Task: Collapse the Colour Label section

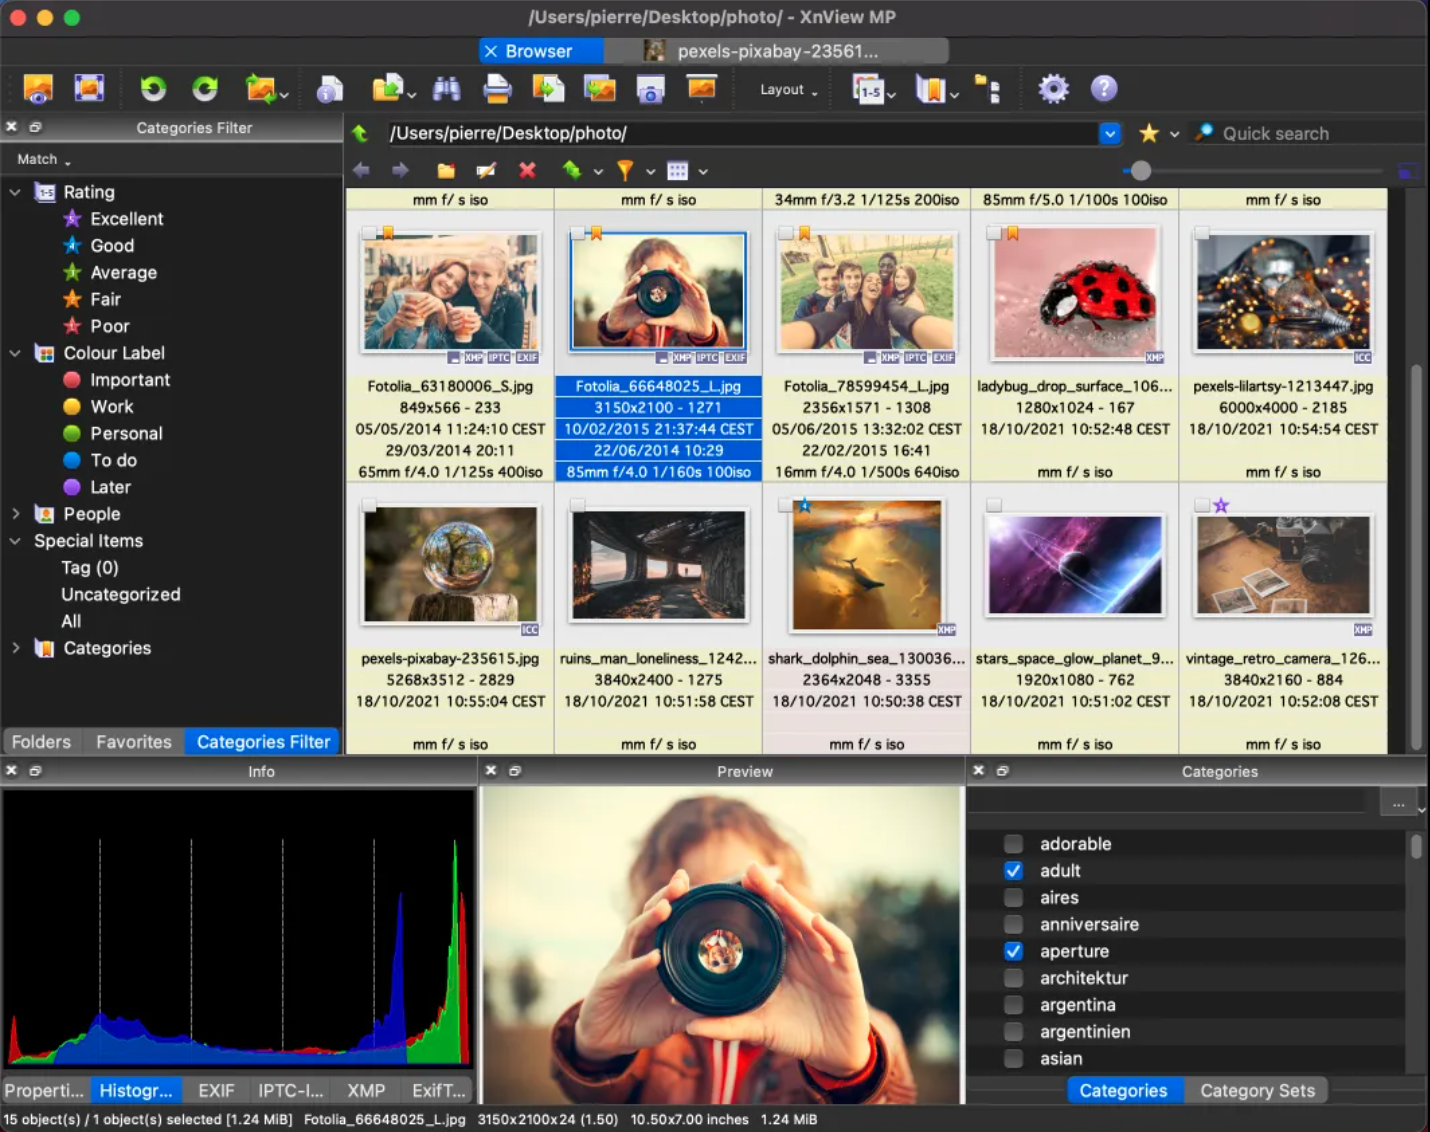Action: 15,352
